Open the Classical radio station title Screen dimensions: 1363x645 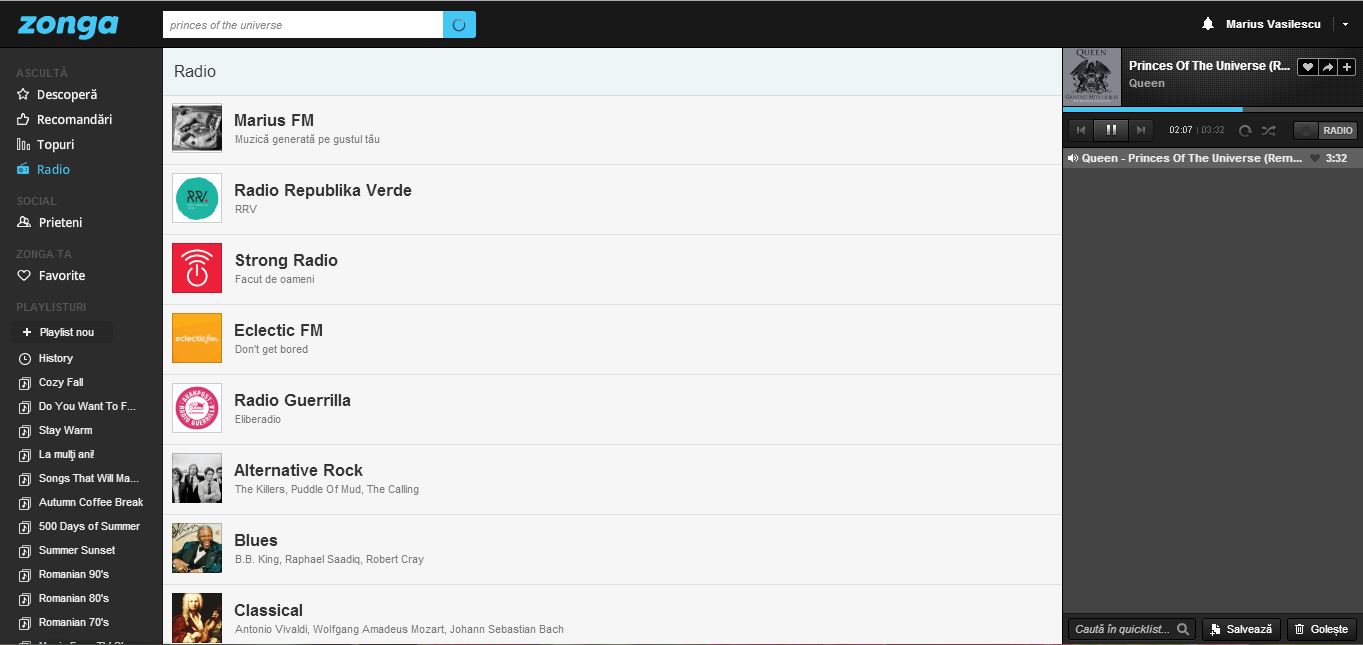268,610
